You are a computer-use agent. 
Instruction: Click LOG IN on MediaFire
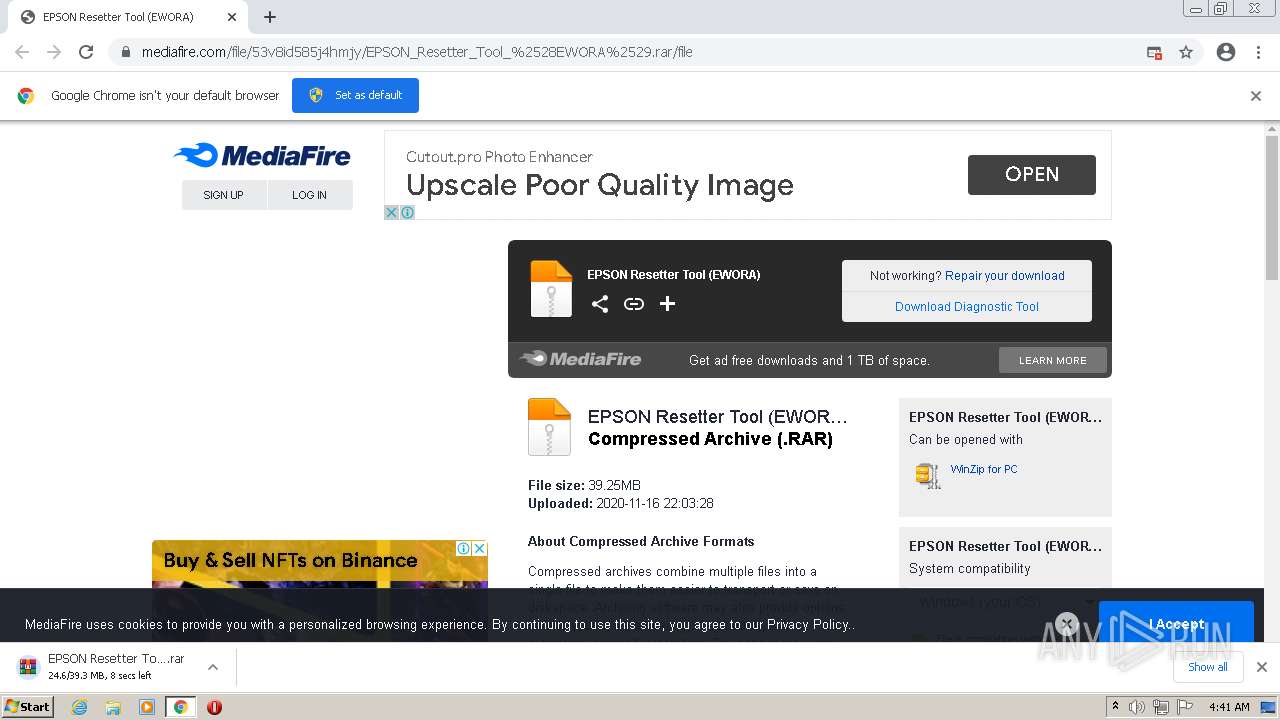[309, 195]
